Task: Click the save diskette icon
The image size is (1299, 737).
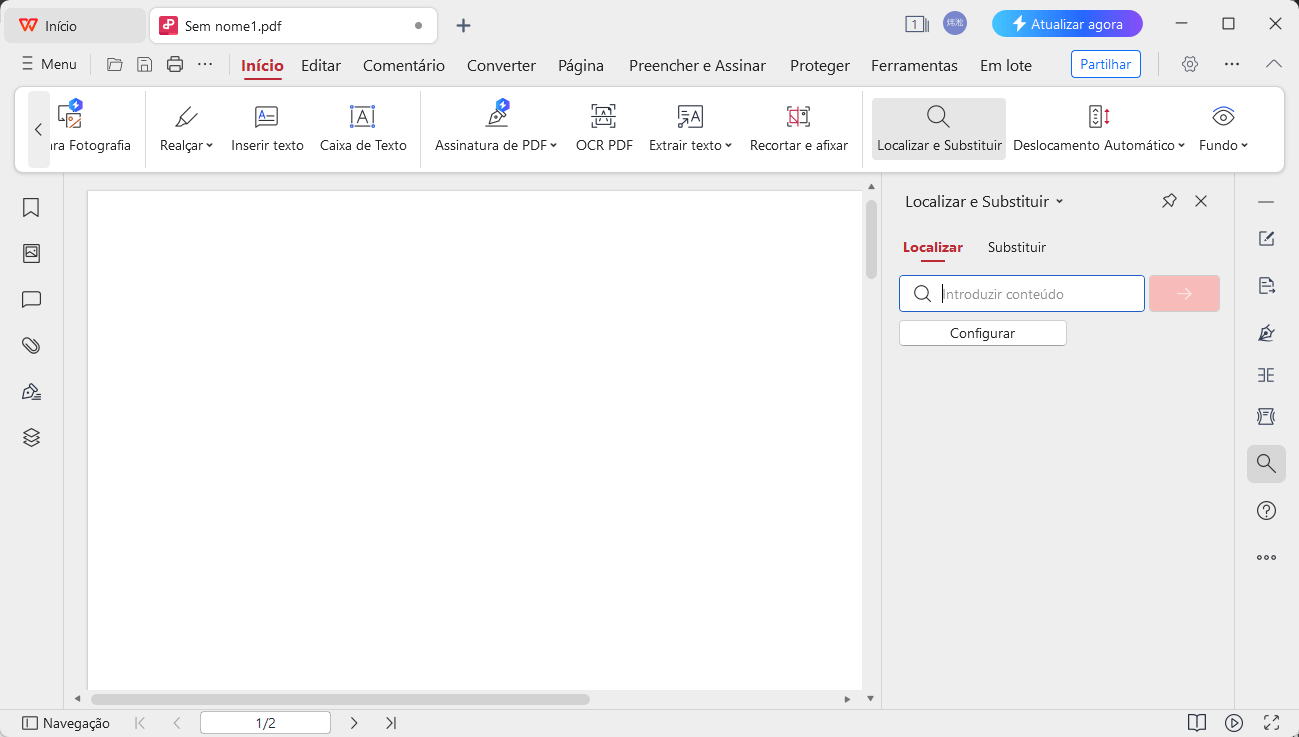Action: 145,65
